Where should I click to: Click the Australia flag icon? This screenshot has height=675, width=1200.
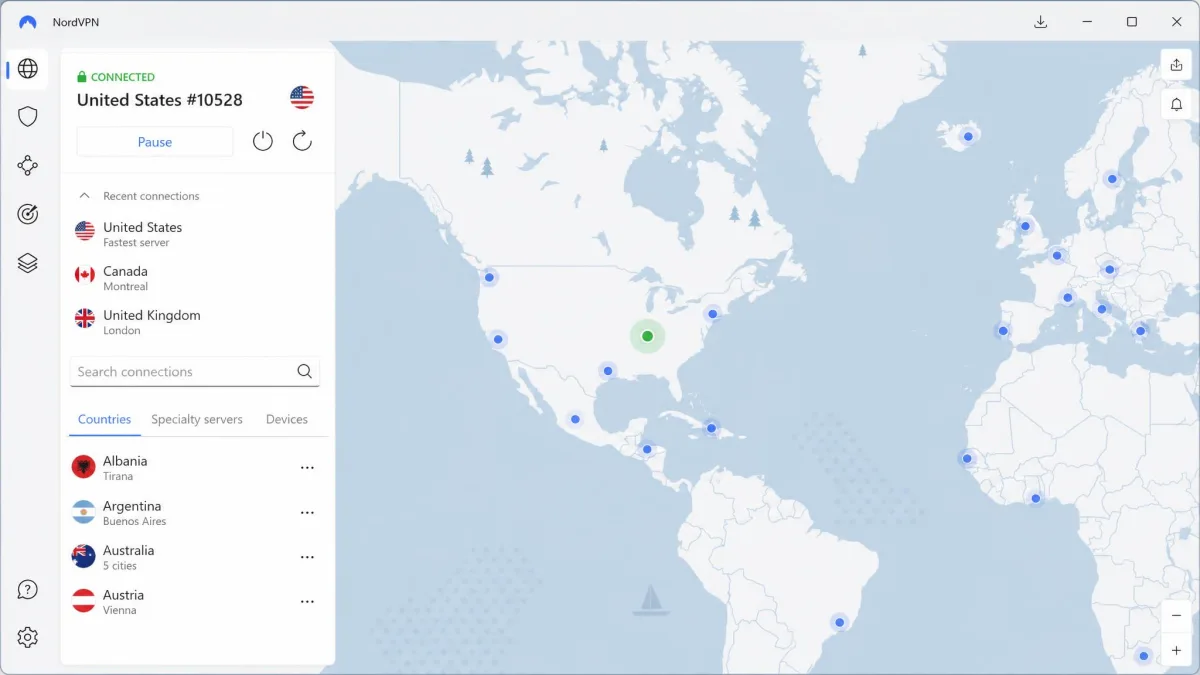[84, 556]
